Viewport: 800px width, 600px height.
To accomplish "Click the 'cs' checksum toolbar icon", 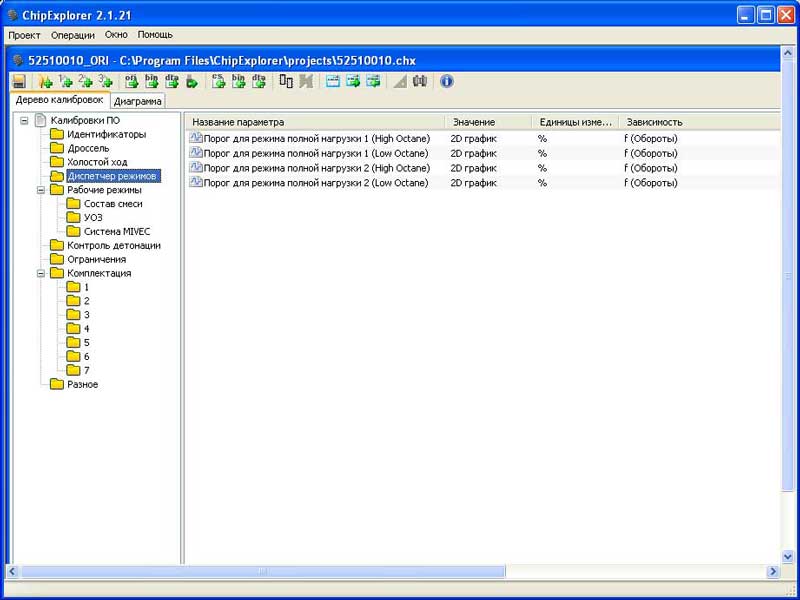I will (x=219, y=81).
